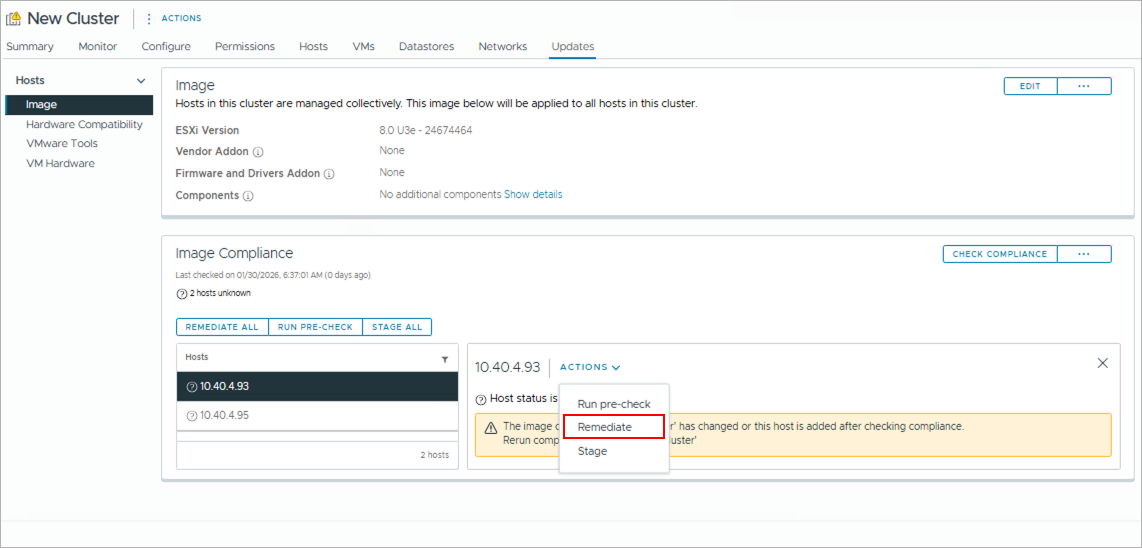Click the Vendor Addon info icon
Viewport: 1142px width, 548px height.
258,152
